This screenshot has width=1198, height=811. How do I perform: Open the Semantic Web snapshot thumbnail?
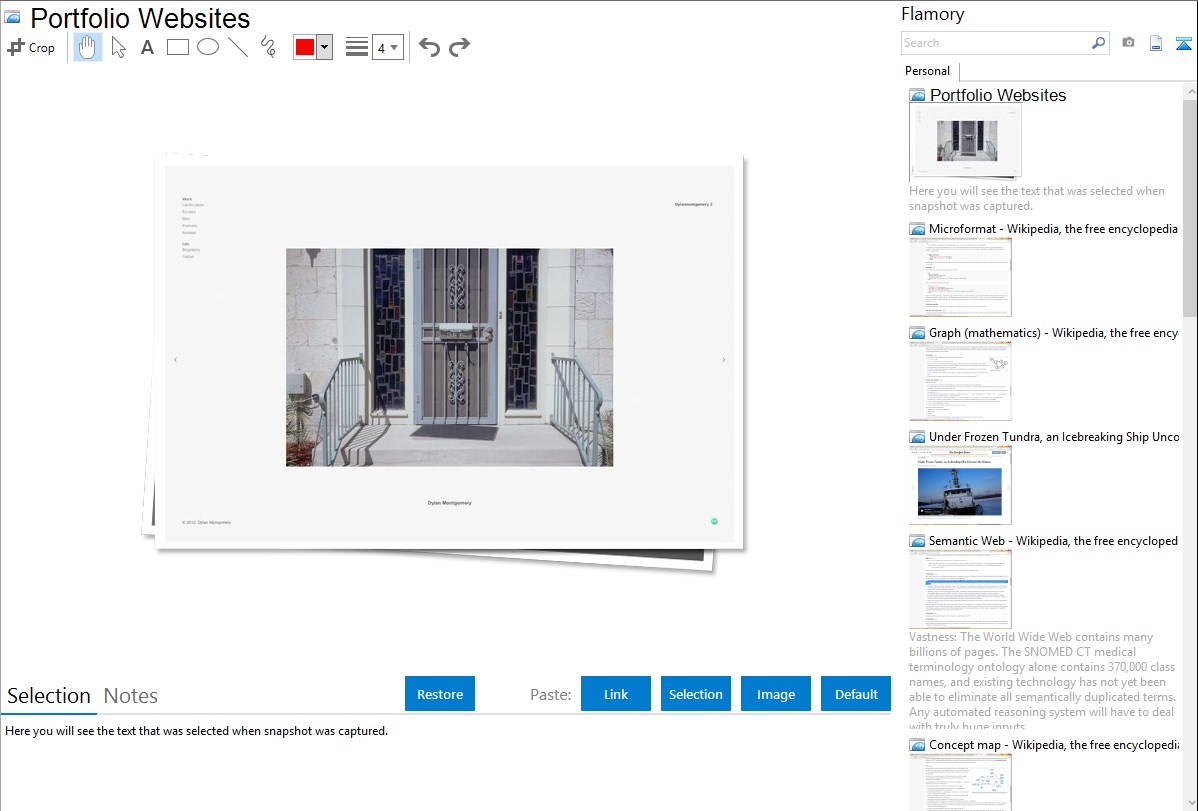click(960, 589)
